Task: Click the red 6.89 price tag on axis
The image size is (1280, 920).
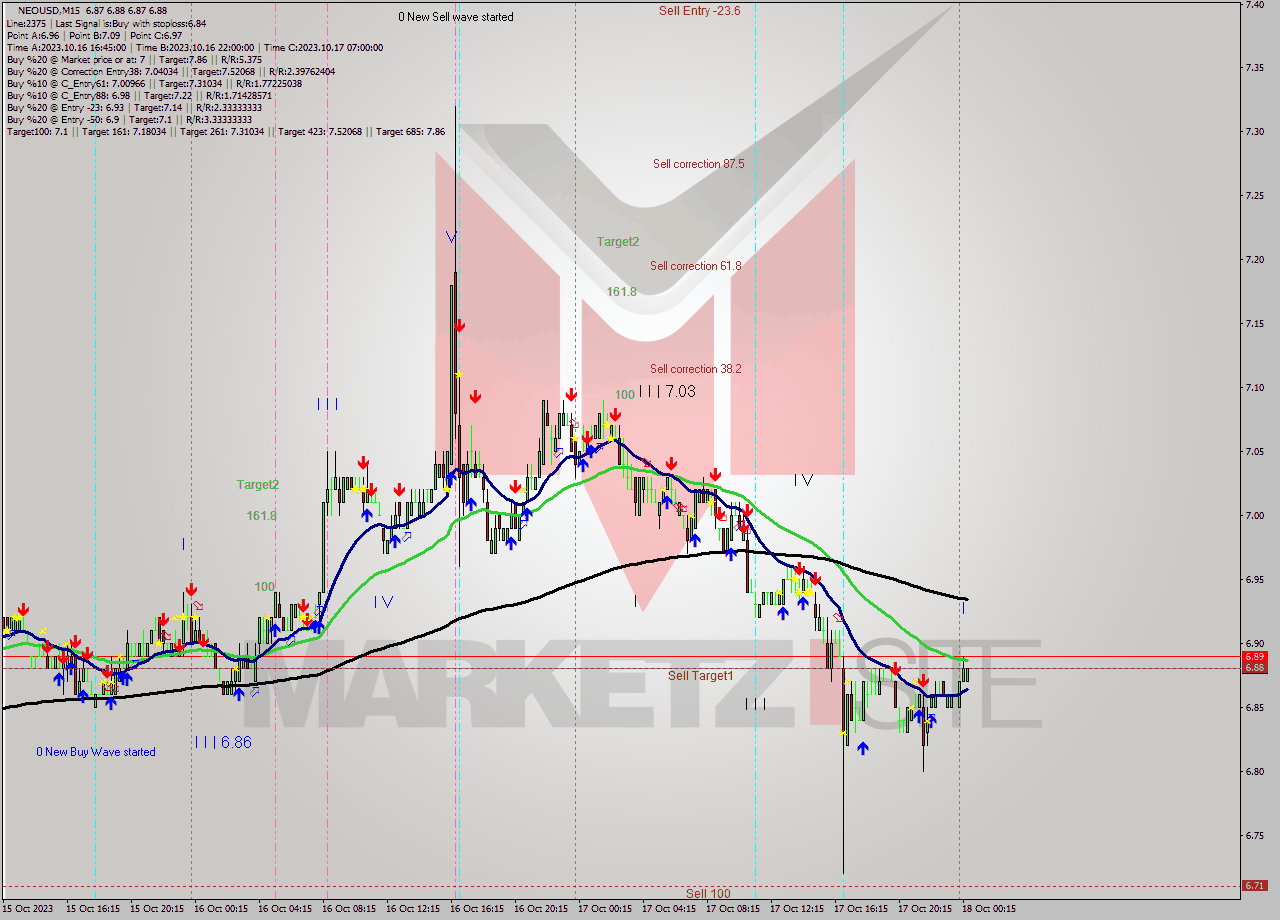Action: 1254,657
